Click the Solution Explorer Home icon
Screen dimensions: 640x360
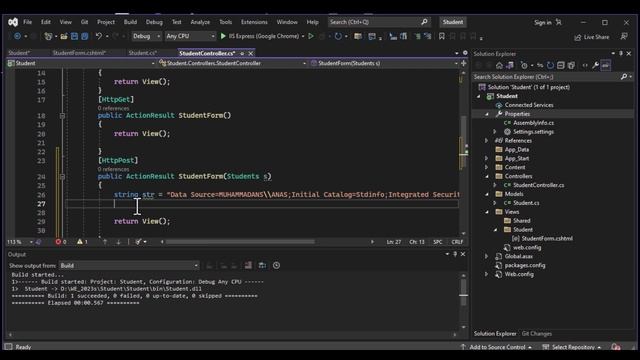[499, 65]
